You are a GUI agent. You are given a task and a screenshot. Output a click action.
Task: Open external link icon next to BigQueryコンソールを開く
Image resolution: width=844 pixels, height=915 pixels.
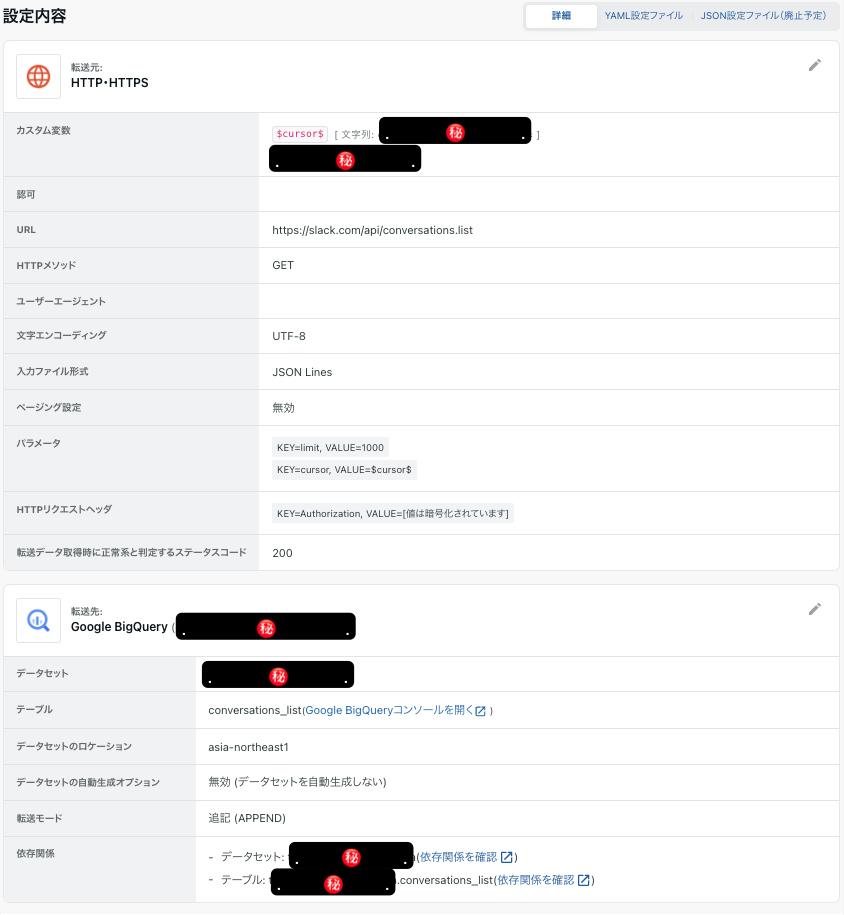480,711
